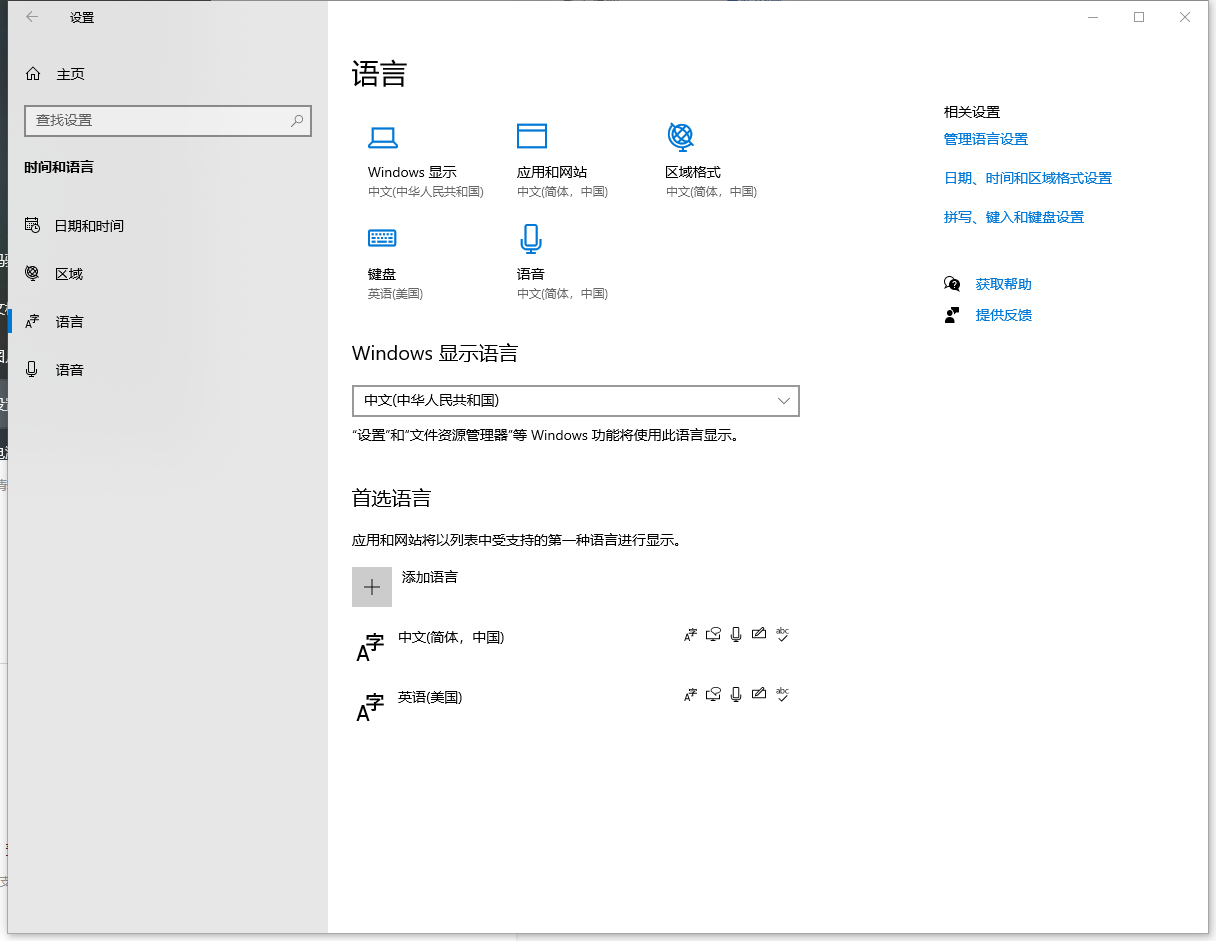Click the 提供反馈 person icon

pyautogui.click(x=952, y=315)
